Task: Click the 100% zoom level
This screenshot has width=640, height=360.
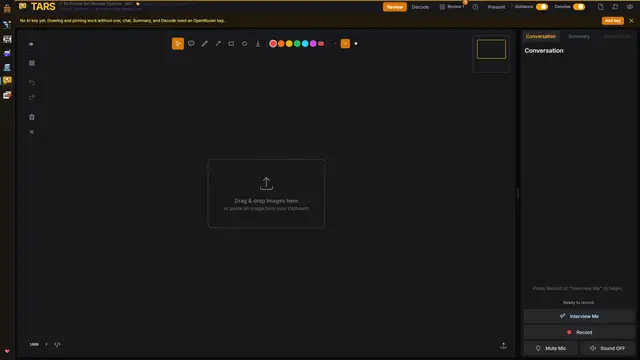Action: coord(34,344)
